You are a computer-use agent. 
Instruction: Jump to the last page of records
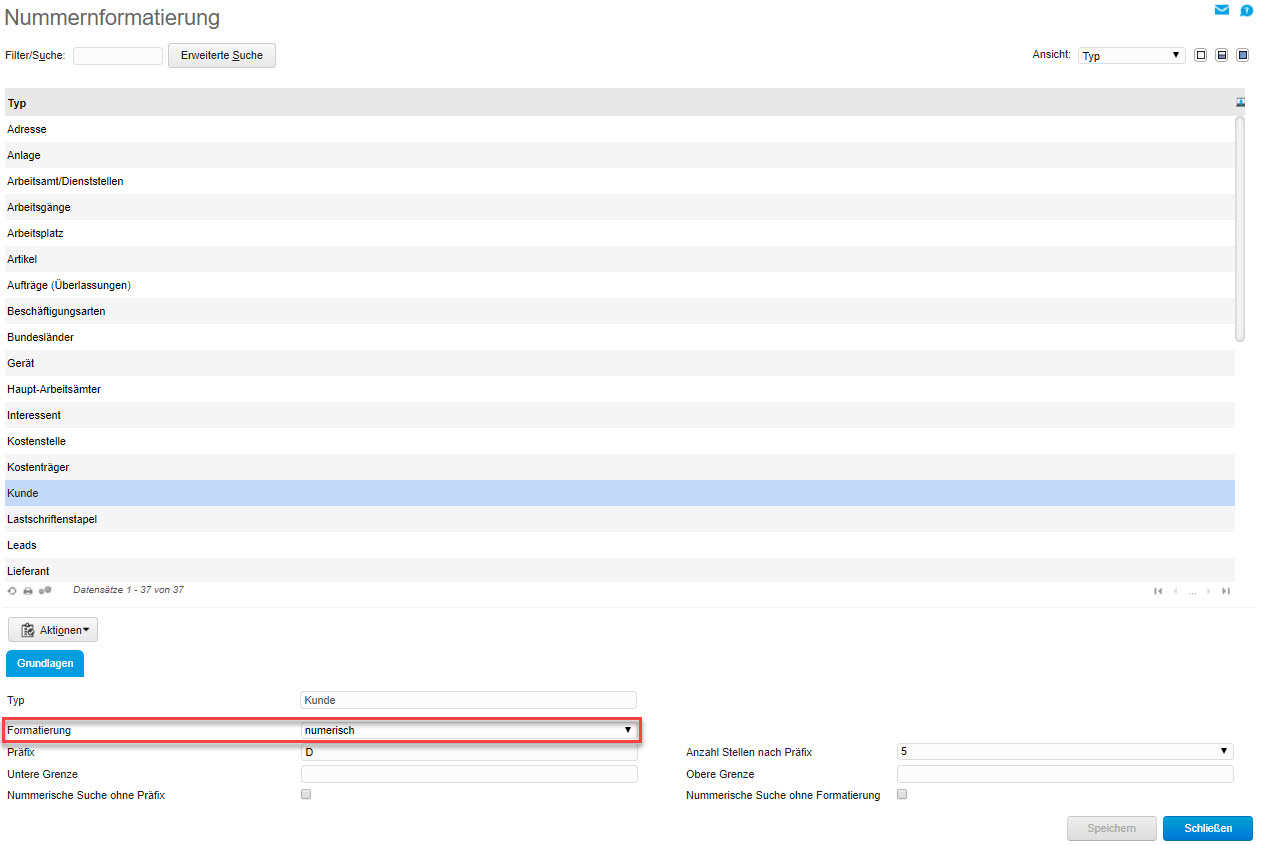coord(1225,591)
